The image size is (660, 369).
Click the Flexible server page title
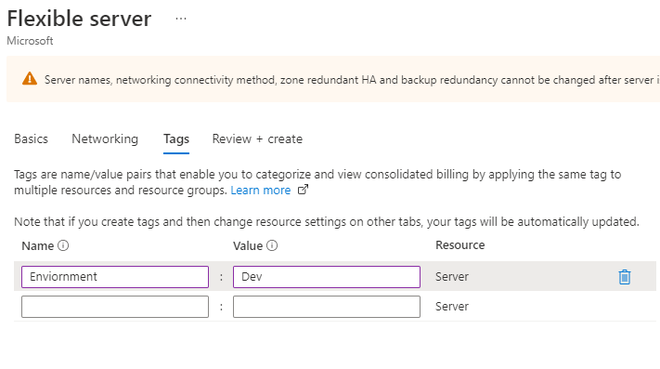pos(79,19)
